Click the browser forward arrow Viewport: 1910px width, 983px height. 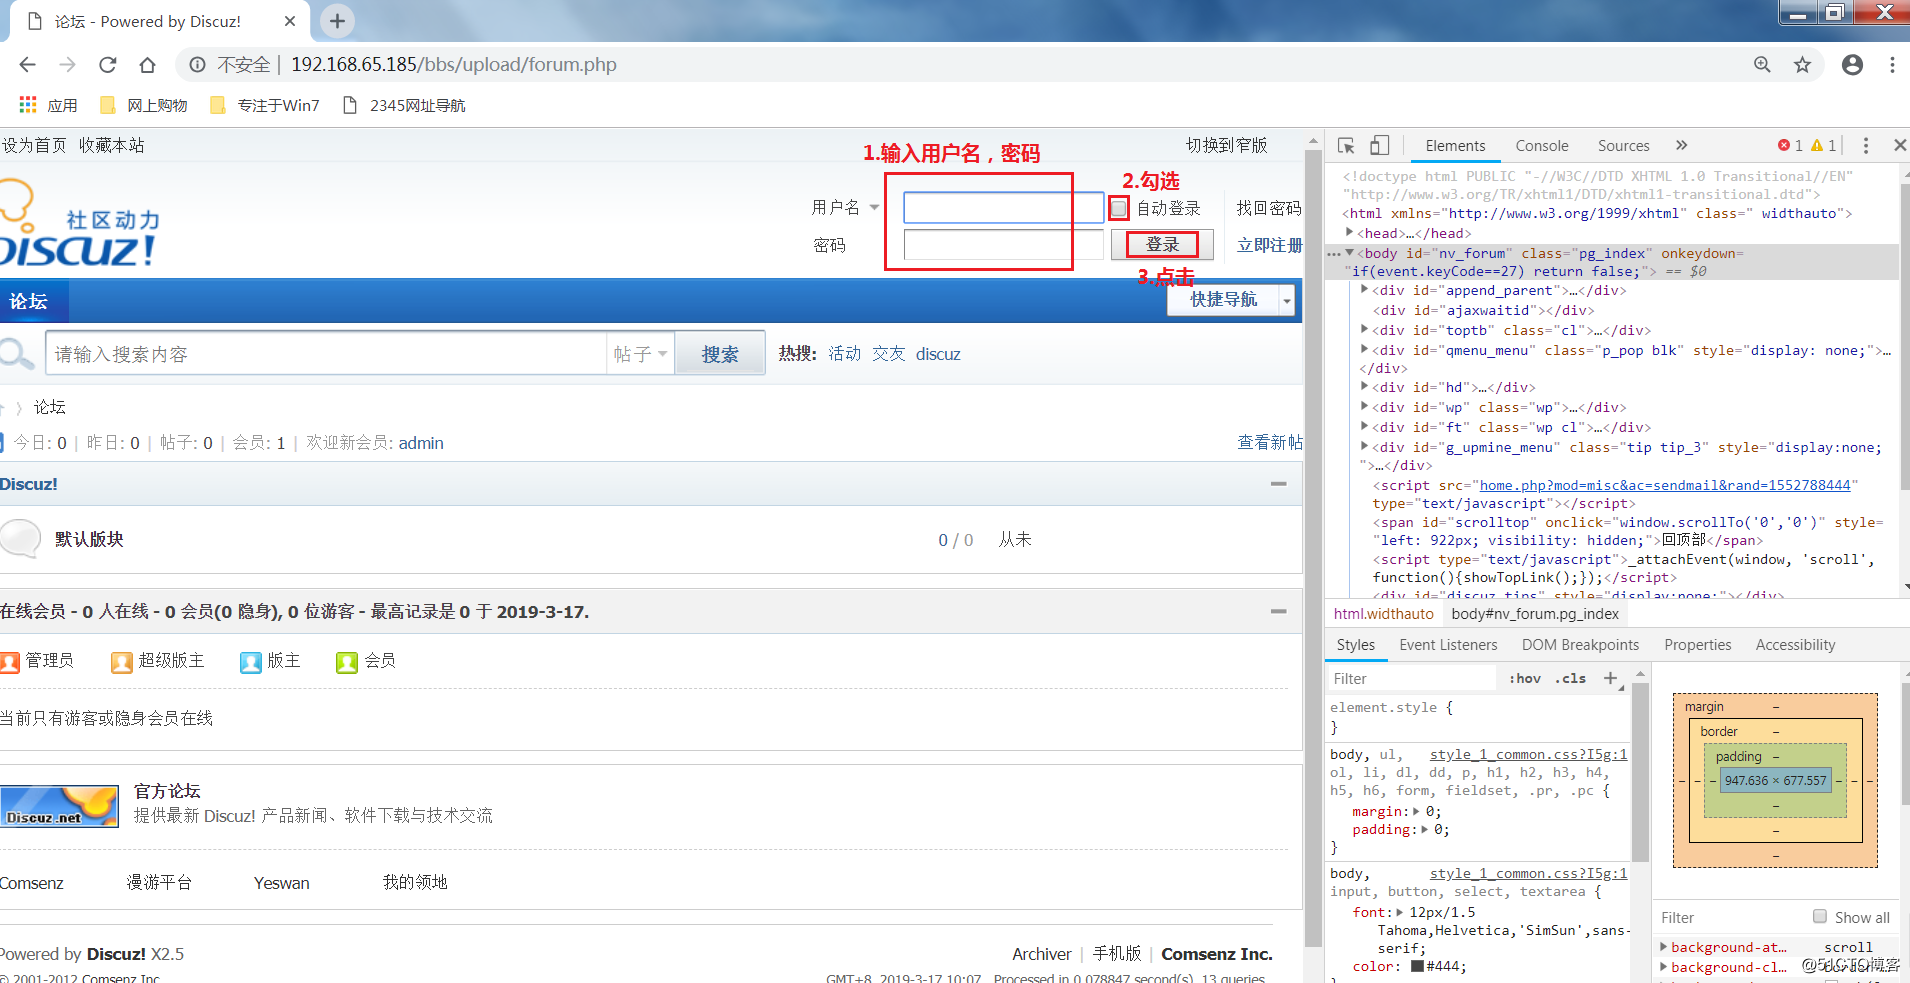[67, 65]
